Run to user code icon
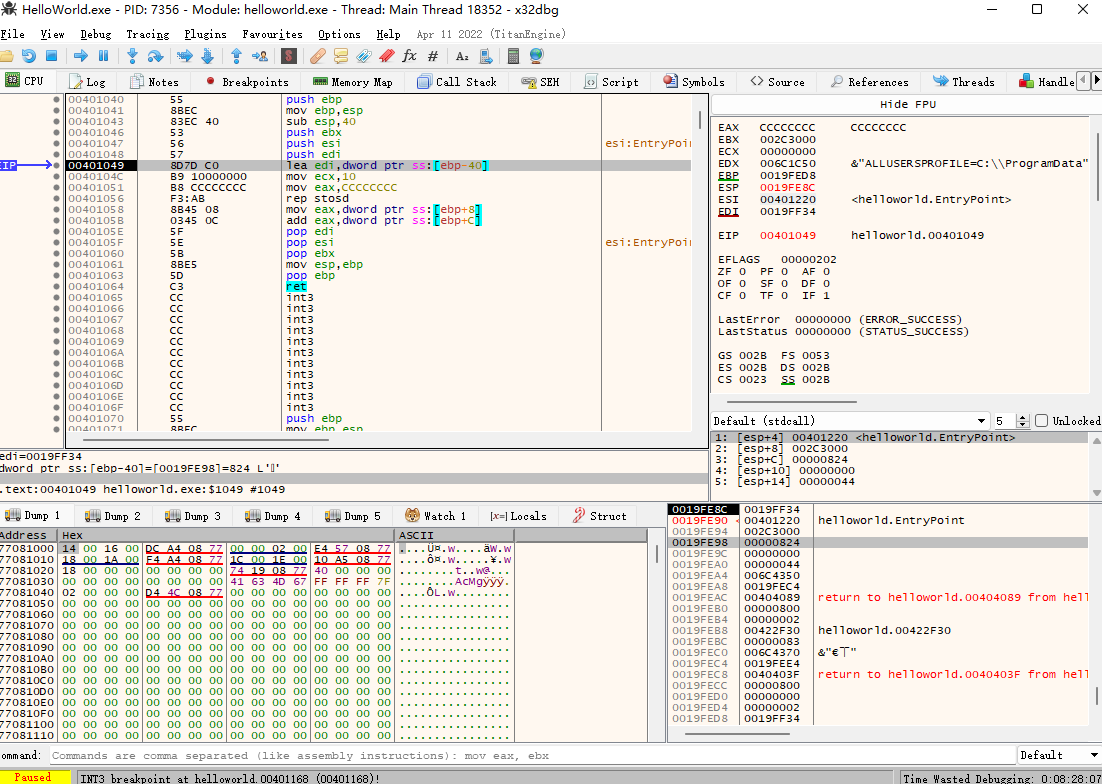 259,56
